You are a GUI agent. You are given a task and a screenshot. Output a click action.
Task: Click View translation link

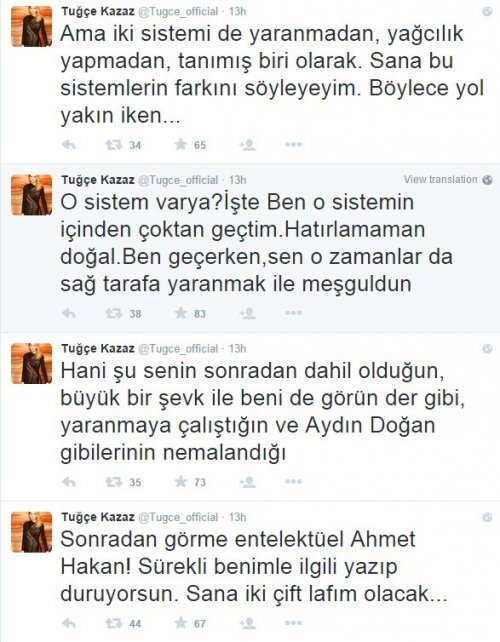click(440, 179)
